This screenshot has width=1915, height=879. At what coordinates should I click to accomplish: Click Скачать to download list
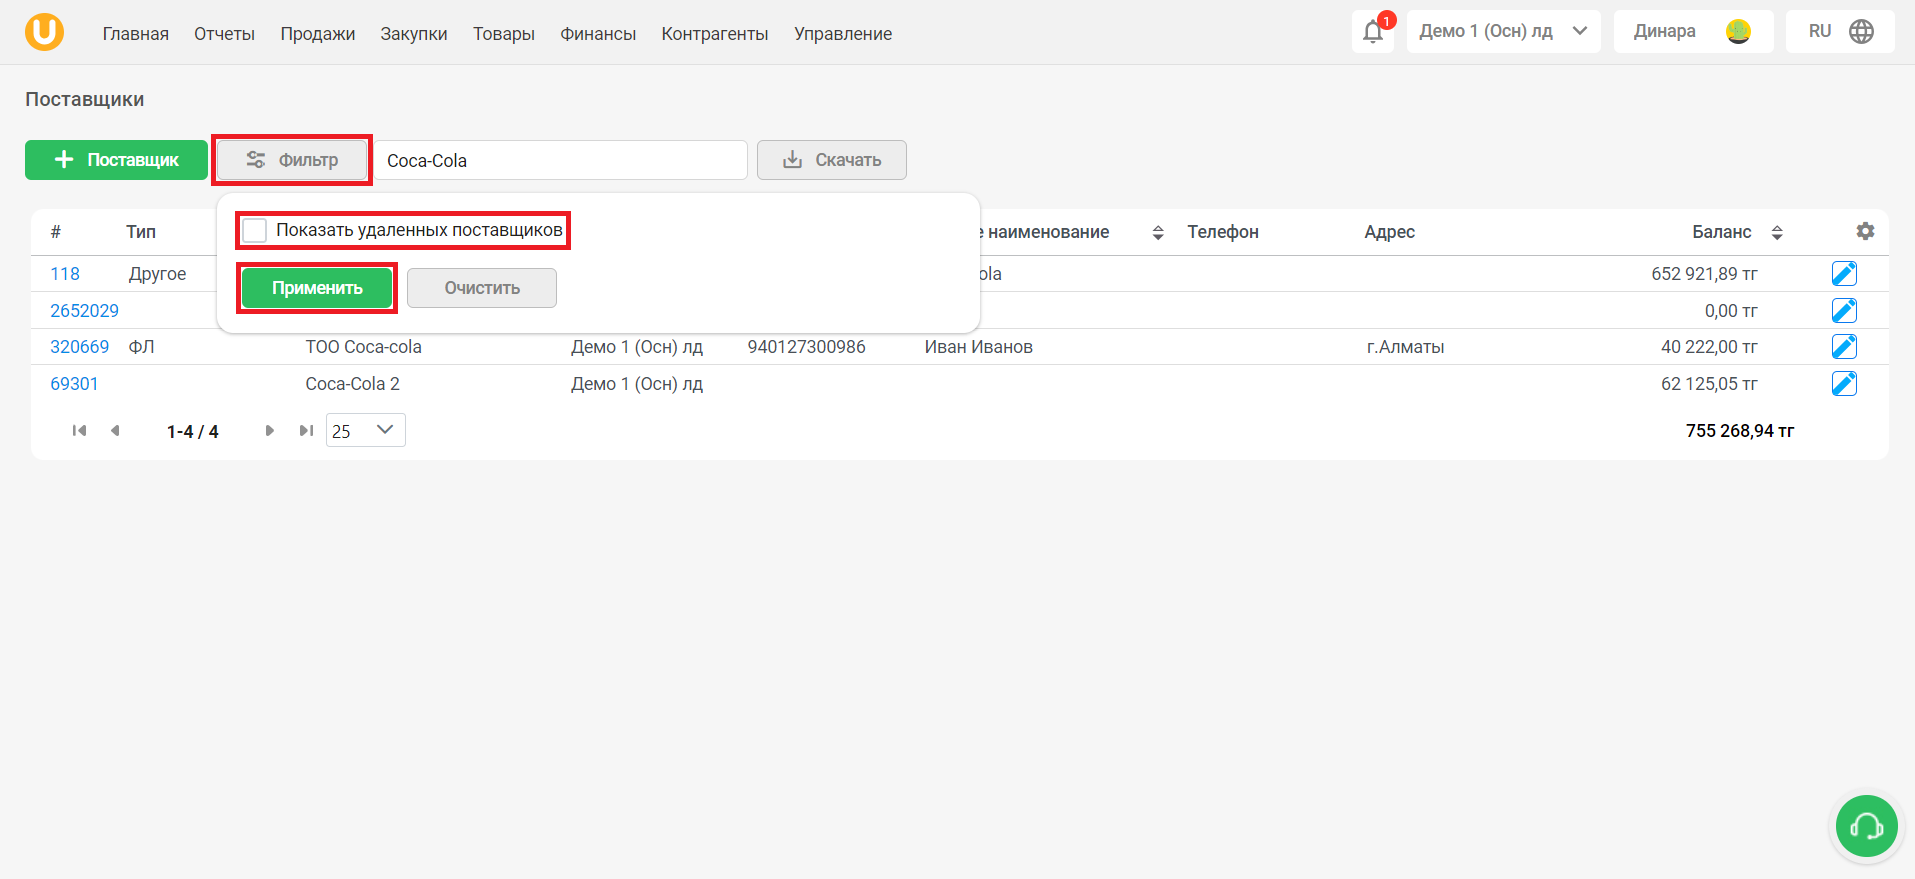coord(832,160)
